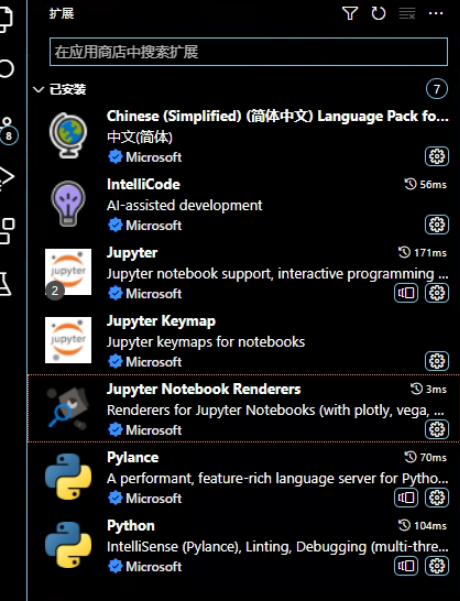Open the Pylance extension
The image size is (460, 601).
coord(243,477)
